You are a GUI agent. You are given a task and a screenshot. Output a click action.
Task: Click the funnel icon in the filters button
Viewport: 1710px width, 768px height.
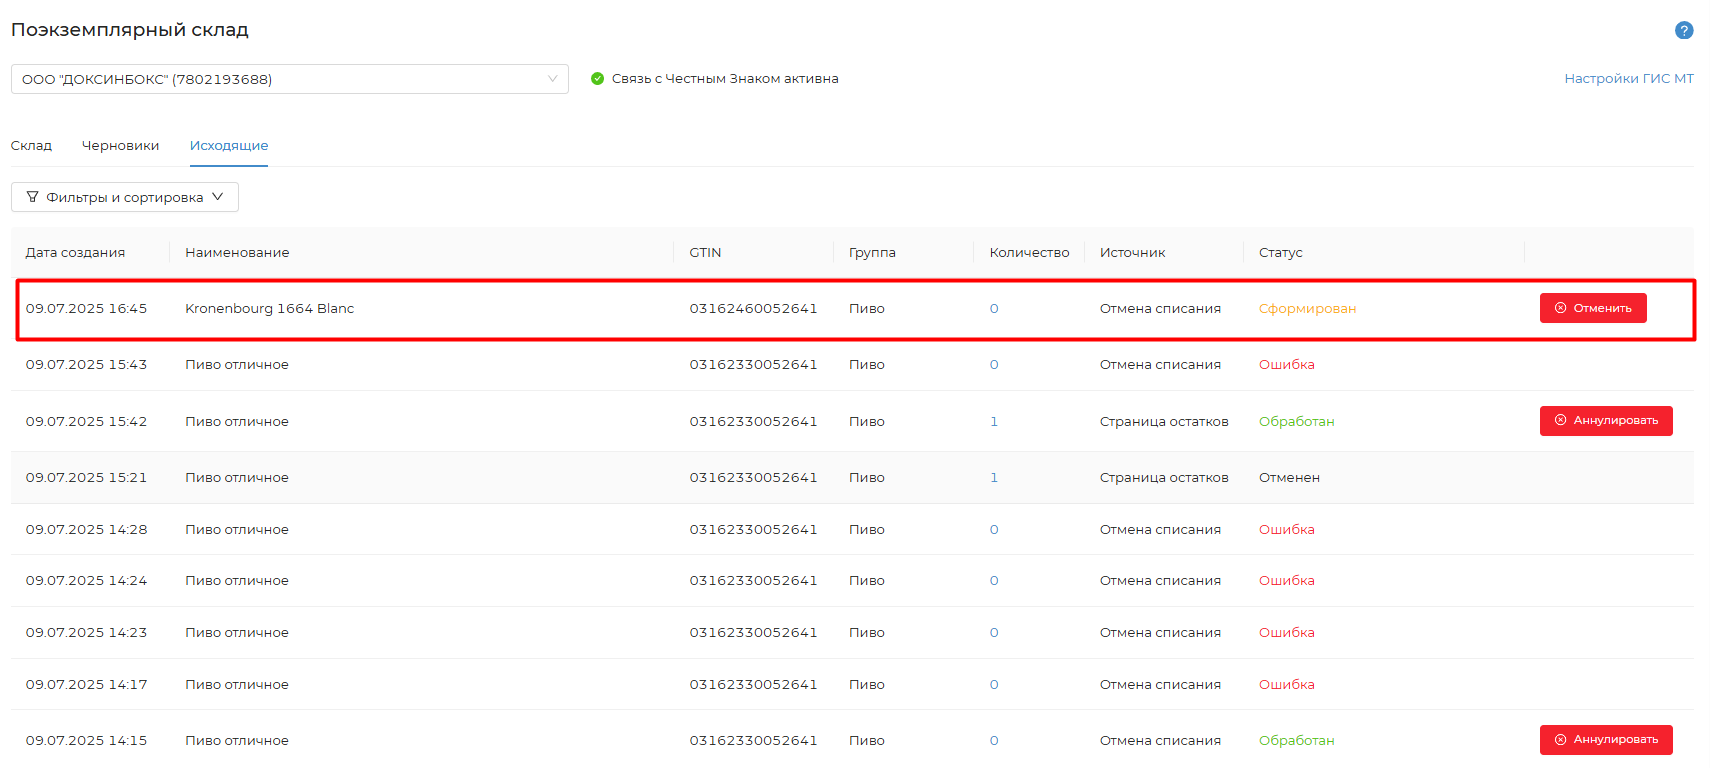coord(32,197)
